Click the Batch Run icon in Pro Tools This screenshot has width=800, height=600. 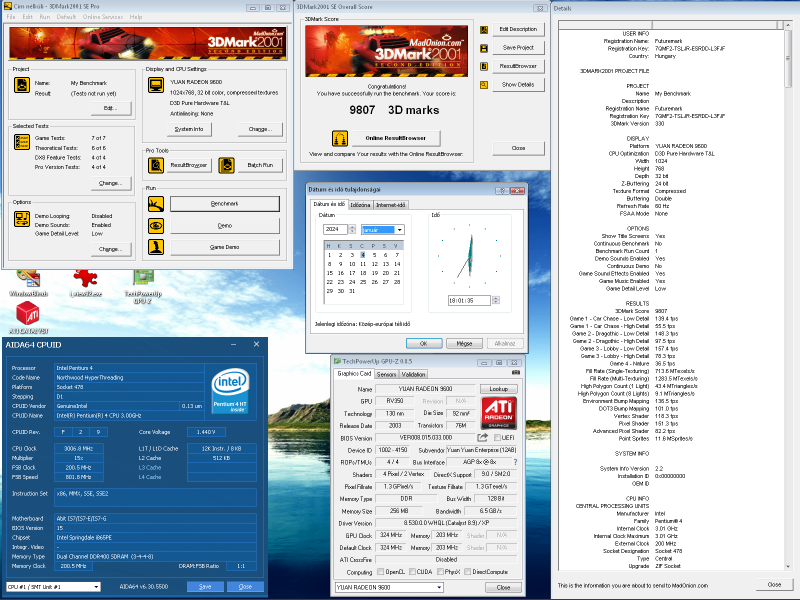coord(227,165)
